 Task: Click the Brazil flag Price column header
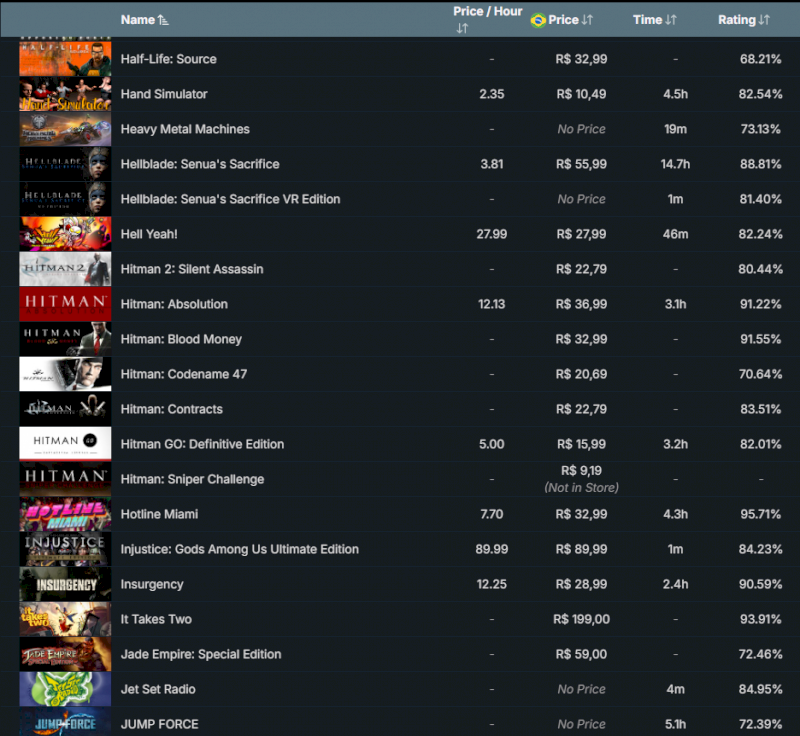(562, 20)
